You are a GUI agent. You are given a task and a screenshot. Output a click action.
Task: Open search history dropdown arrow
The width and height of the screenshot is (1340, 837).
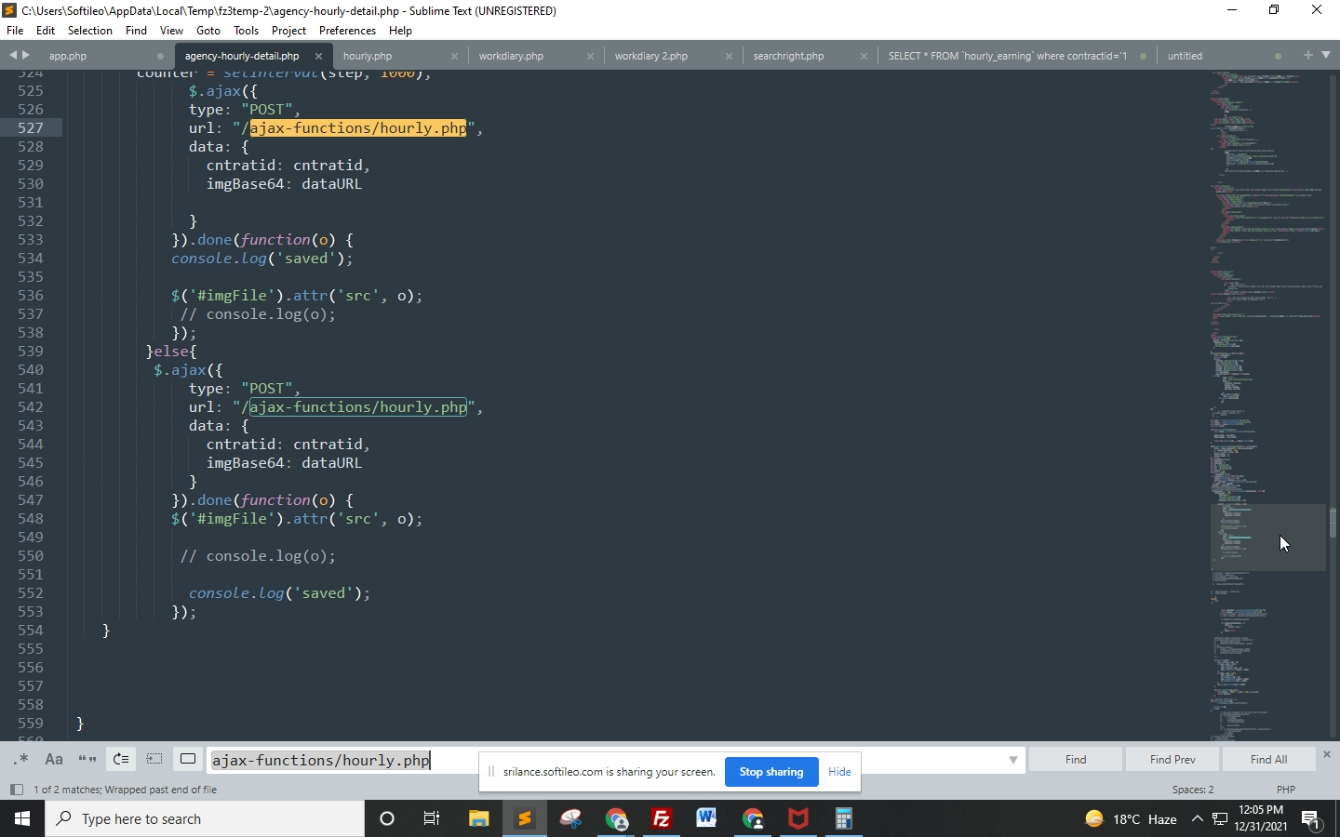tap(1013, 760)
